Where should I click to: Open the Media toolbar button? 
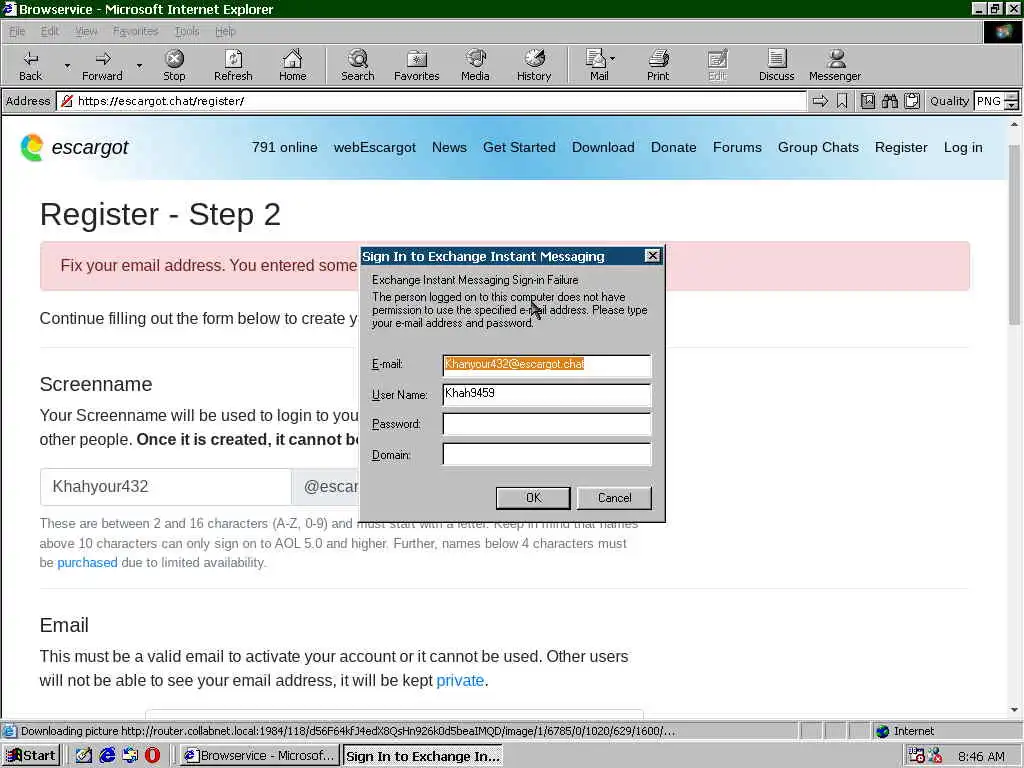point(475,65)
